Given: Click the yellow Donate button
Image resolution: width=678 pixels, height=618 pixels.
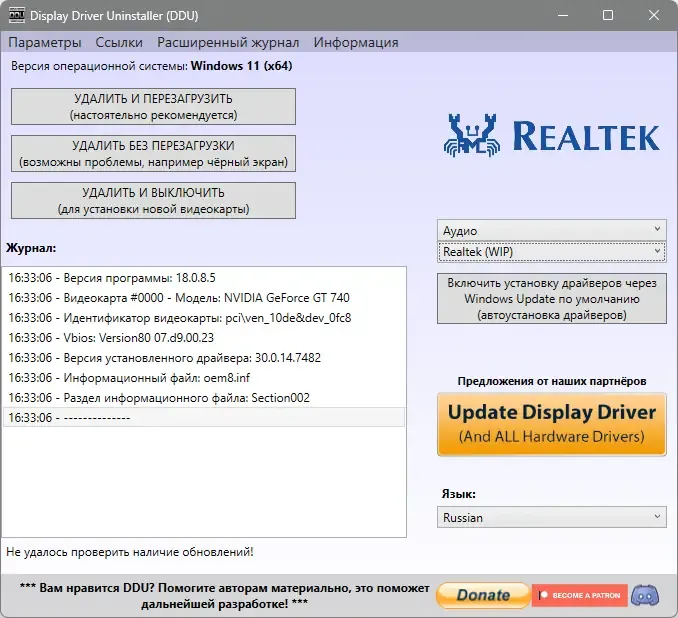Looking at the screenshot, I should [x=483, y=595].
